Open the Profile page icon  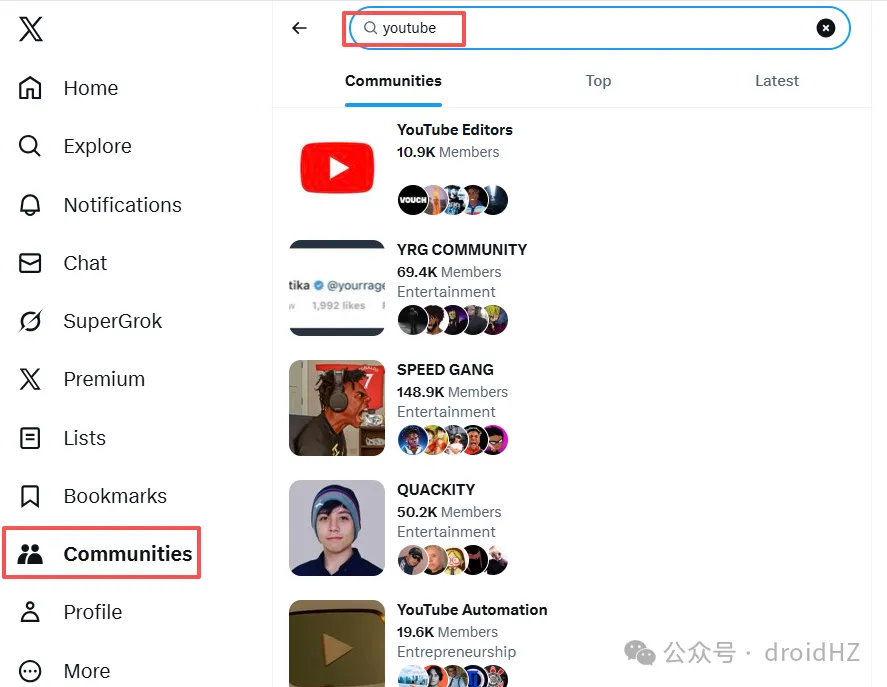pos(31,612)
